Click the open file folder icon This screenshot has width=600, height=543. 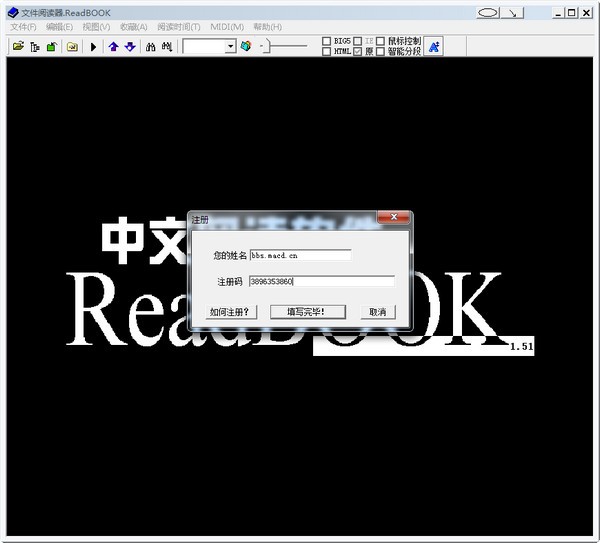pyautogui.click(x=18, y=47)
